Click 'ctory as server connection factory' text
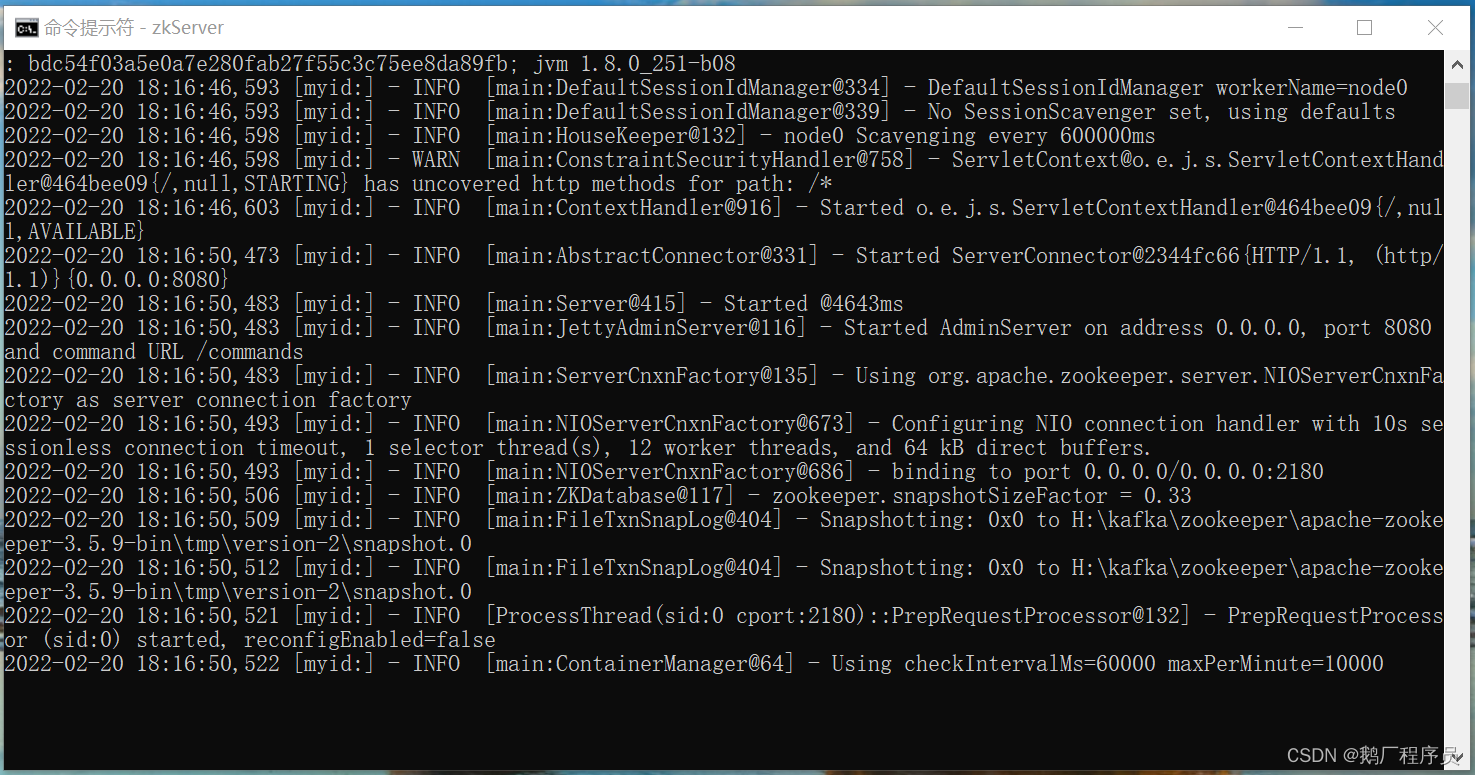 point(208,400)
